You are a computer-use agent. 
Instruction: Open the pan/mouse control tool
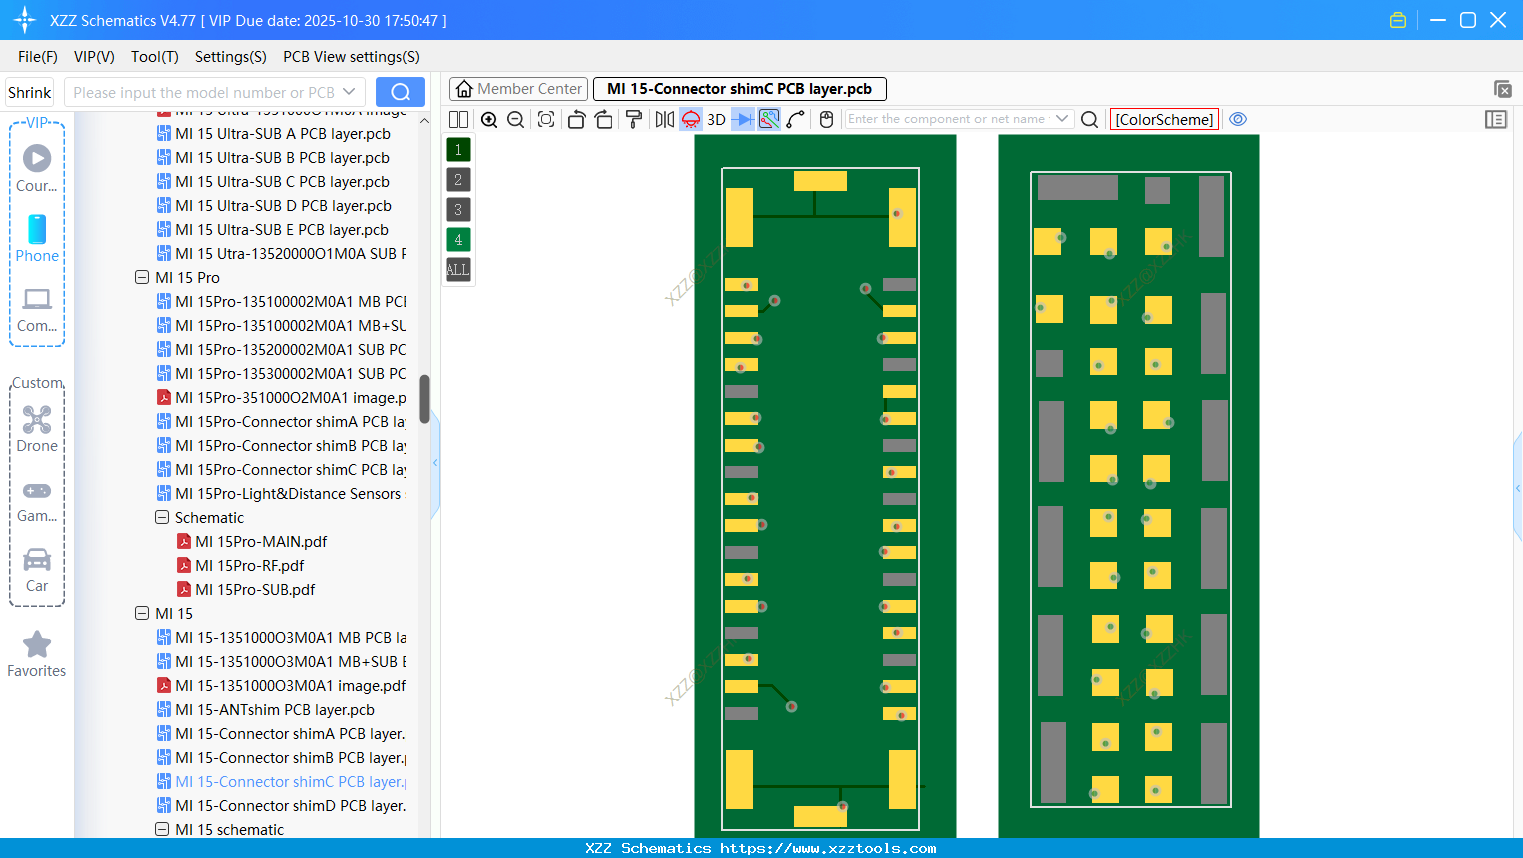[x=826, y=119]
